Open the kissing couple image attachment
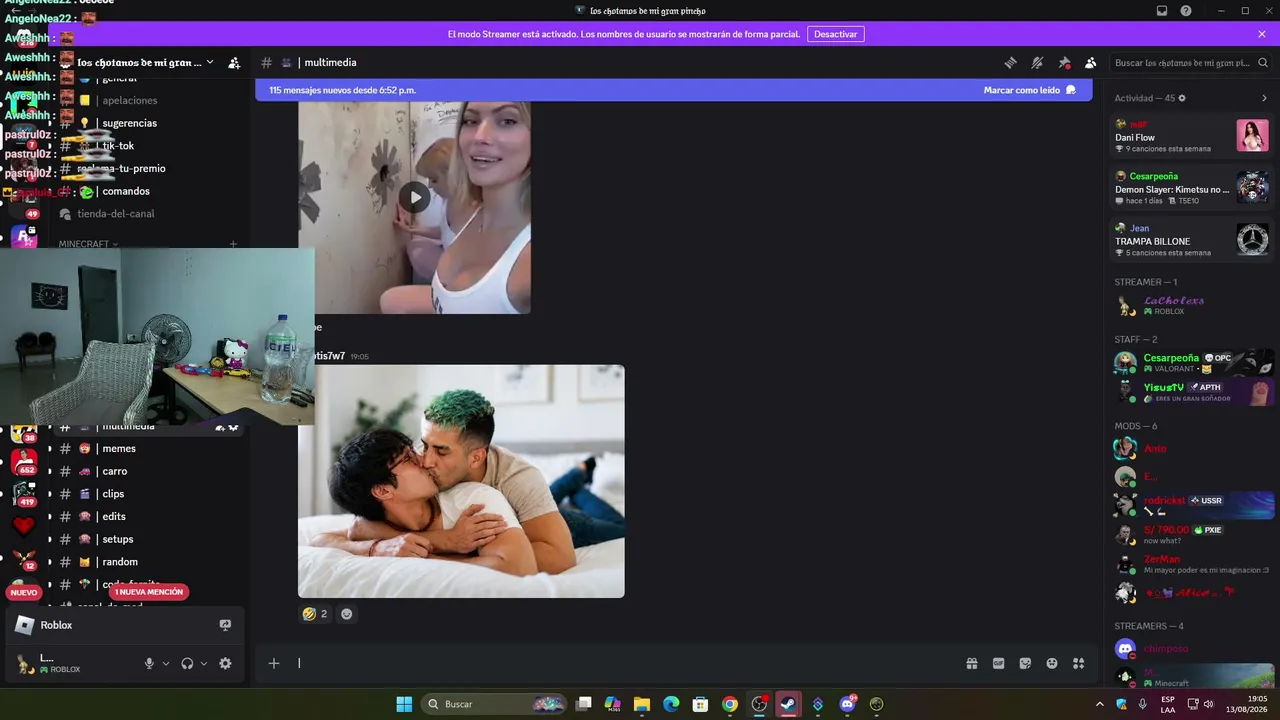The image size is (1280, 720). point(461,481)
